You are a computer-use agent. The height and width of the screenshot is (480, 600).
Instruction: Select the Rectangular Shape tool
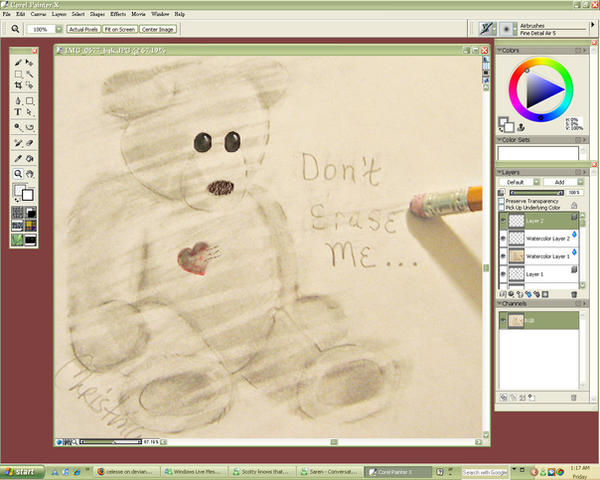(x=29, y=101)
